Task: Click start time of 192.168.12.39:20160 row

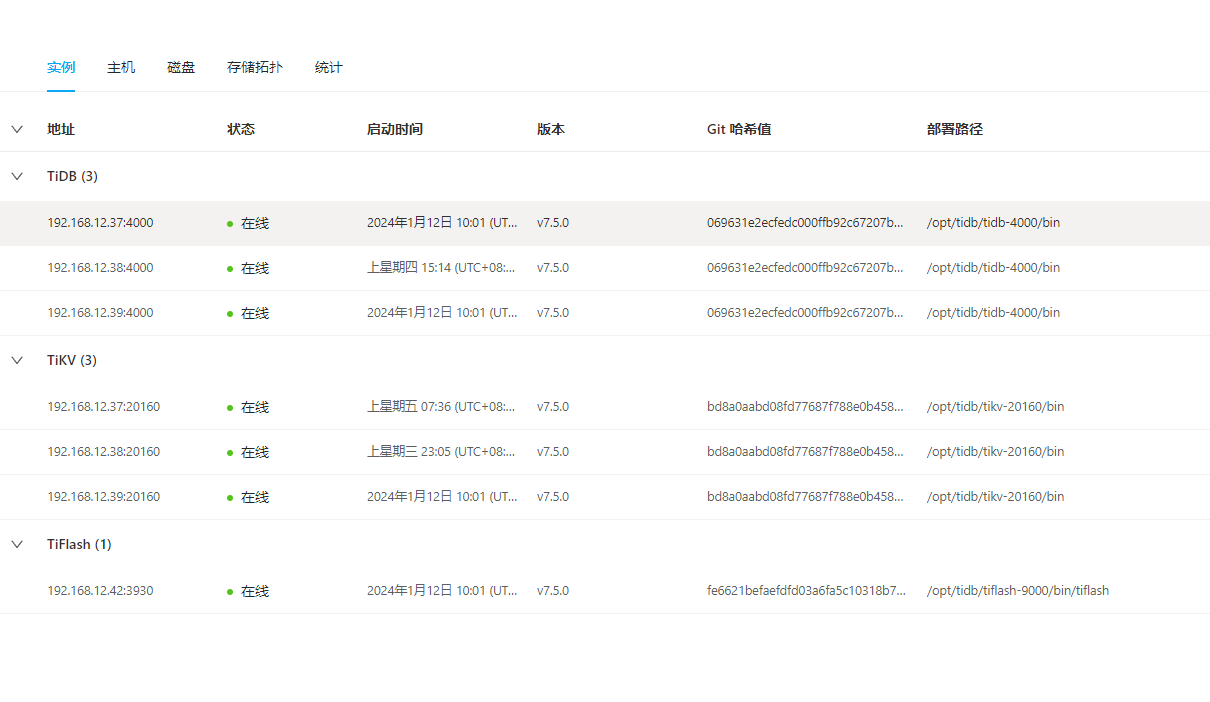Action: (442, 497)
